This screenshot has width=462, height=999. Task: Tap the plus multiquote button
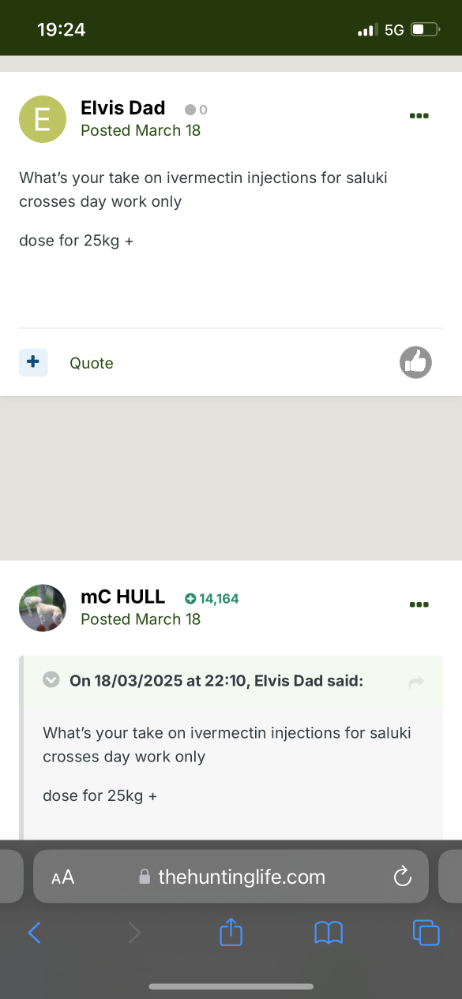33,363
